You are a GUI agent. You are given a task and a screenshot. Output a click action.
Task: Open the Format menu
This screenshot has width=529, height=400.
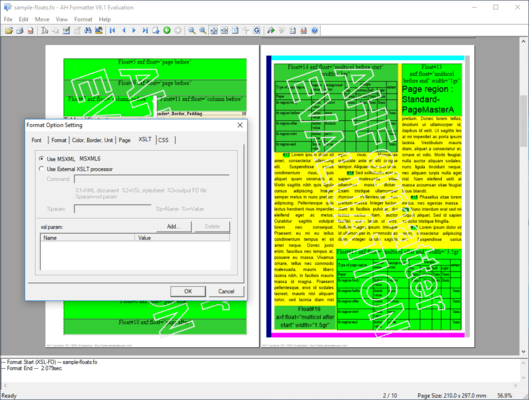coord(83,19)
